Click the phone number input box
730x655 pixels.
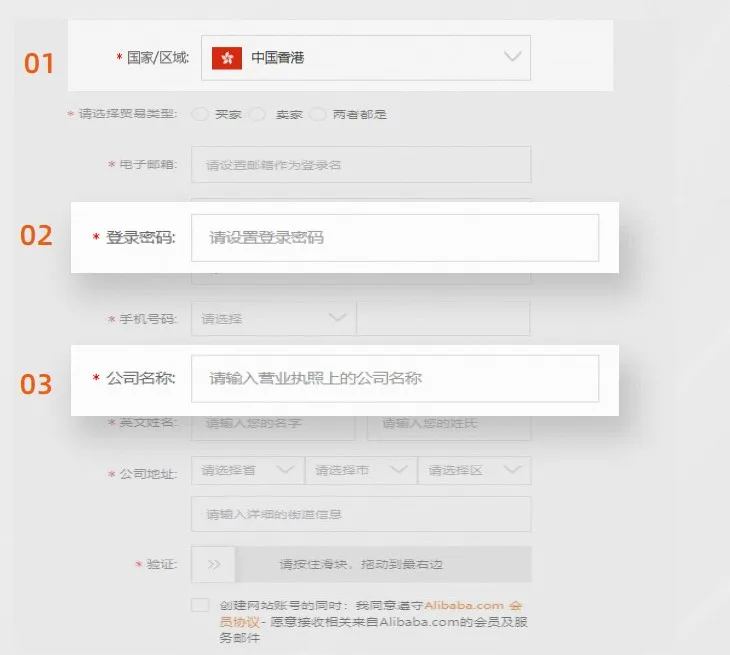pyautogui.click(x=443, y=319)
